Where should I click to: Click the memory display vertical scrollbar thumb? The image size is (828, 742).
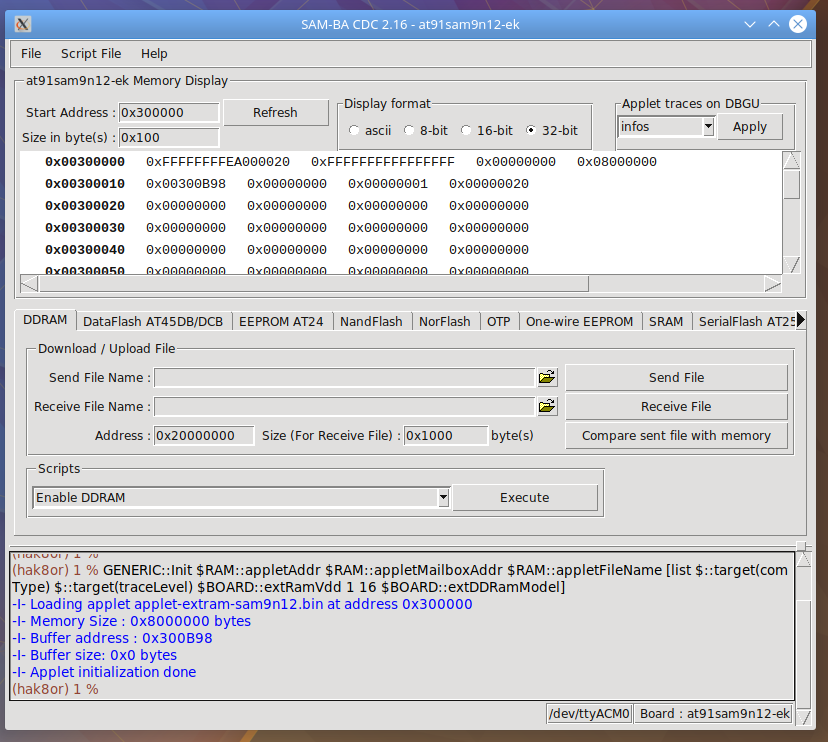coord(791,184)
